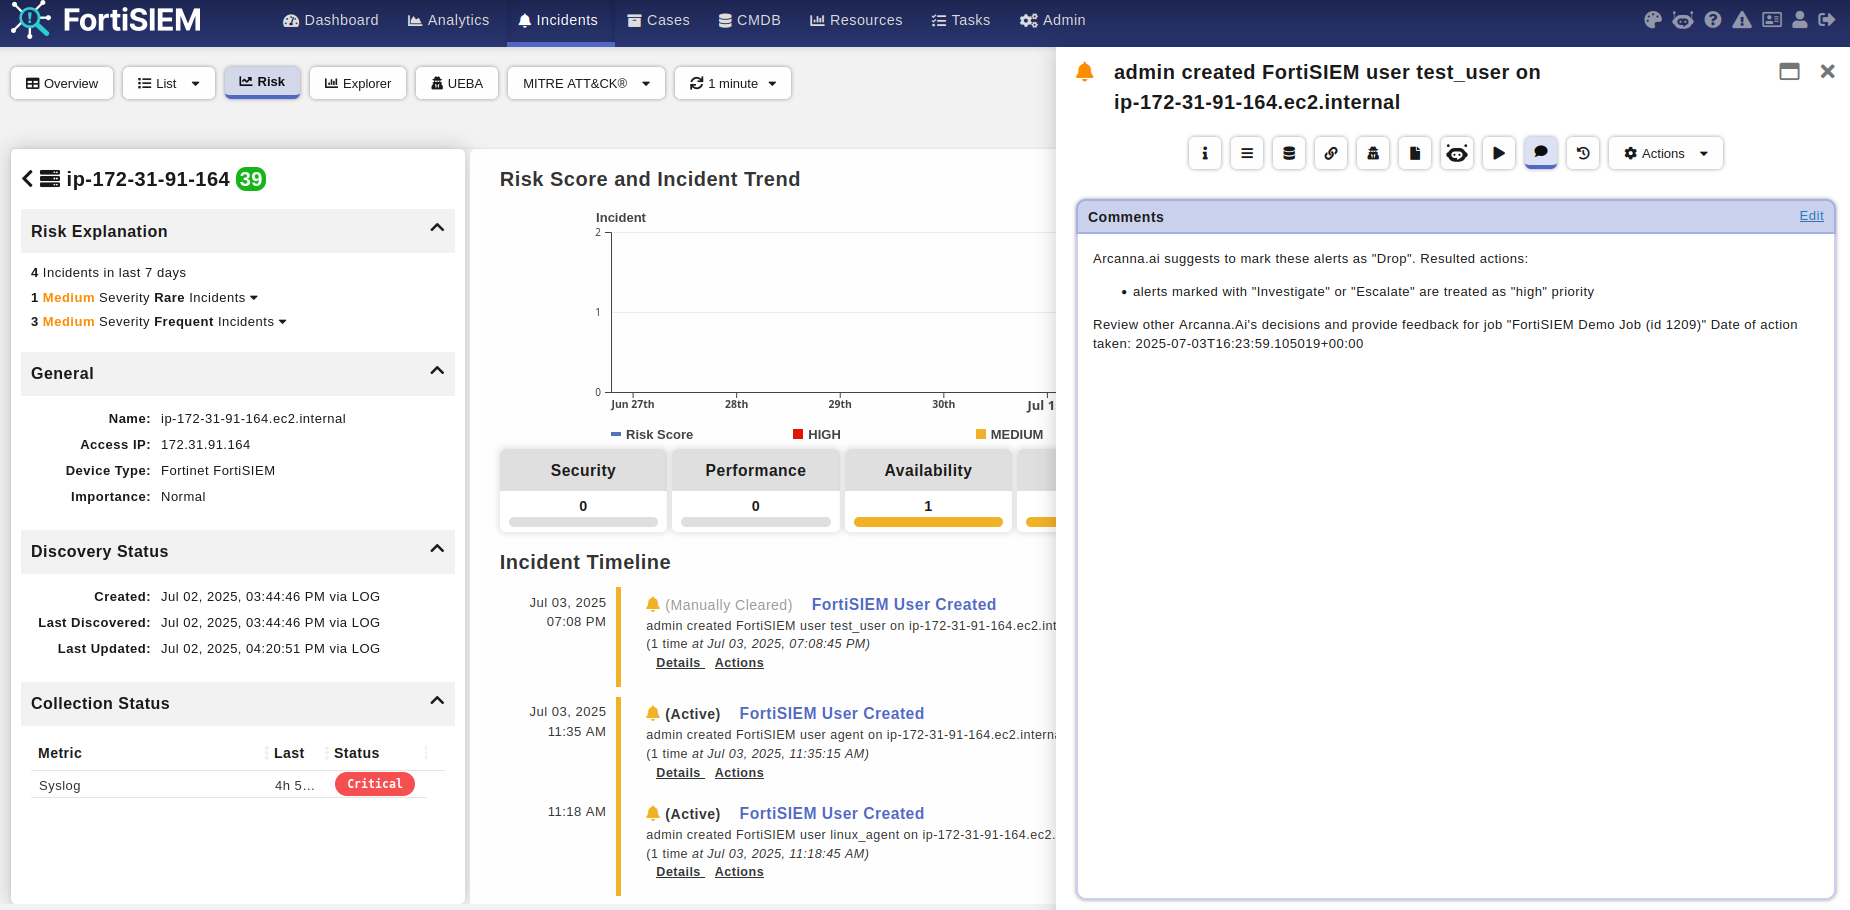The image size is (1850, 910).
Task: Select the Performance category card
Action: (756, 490)
